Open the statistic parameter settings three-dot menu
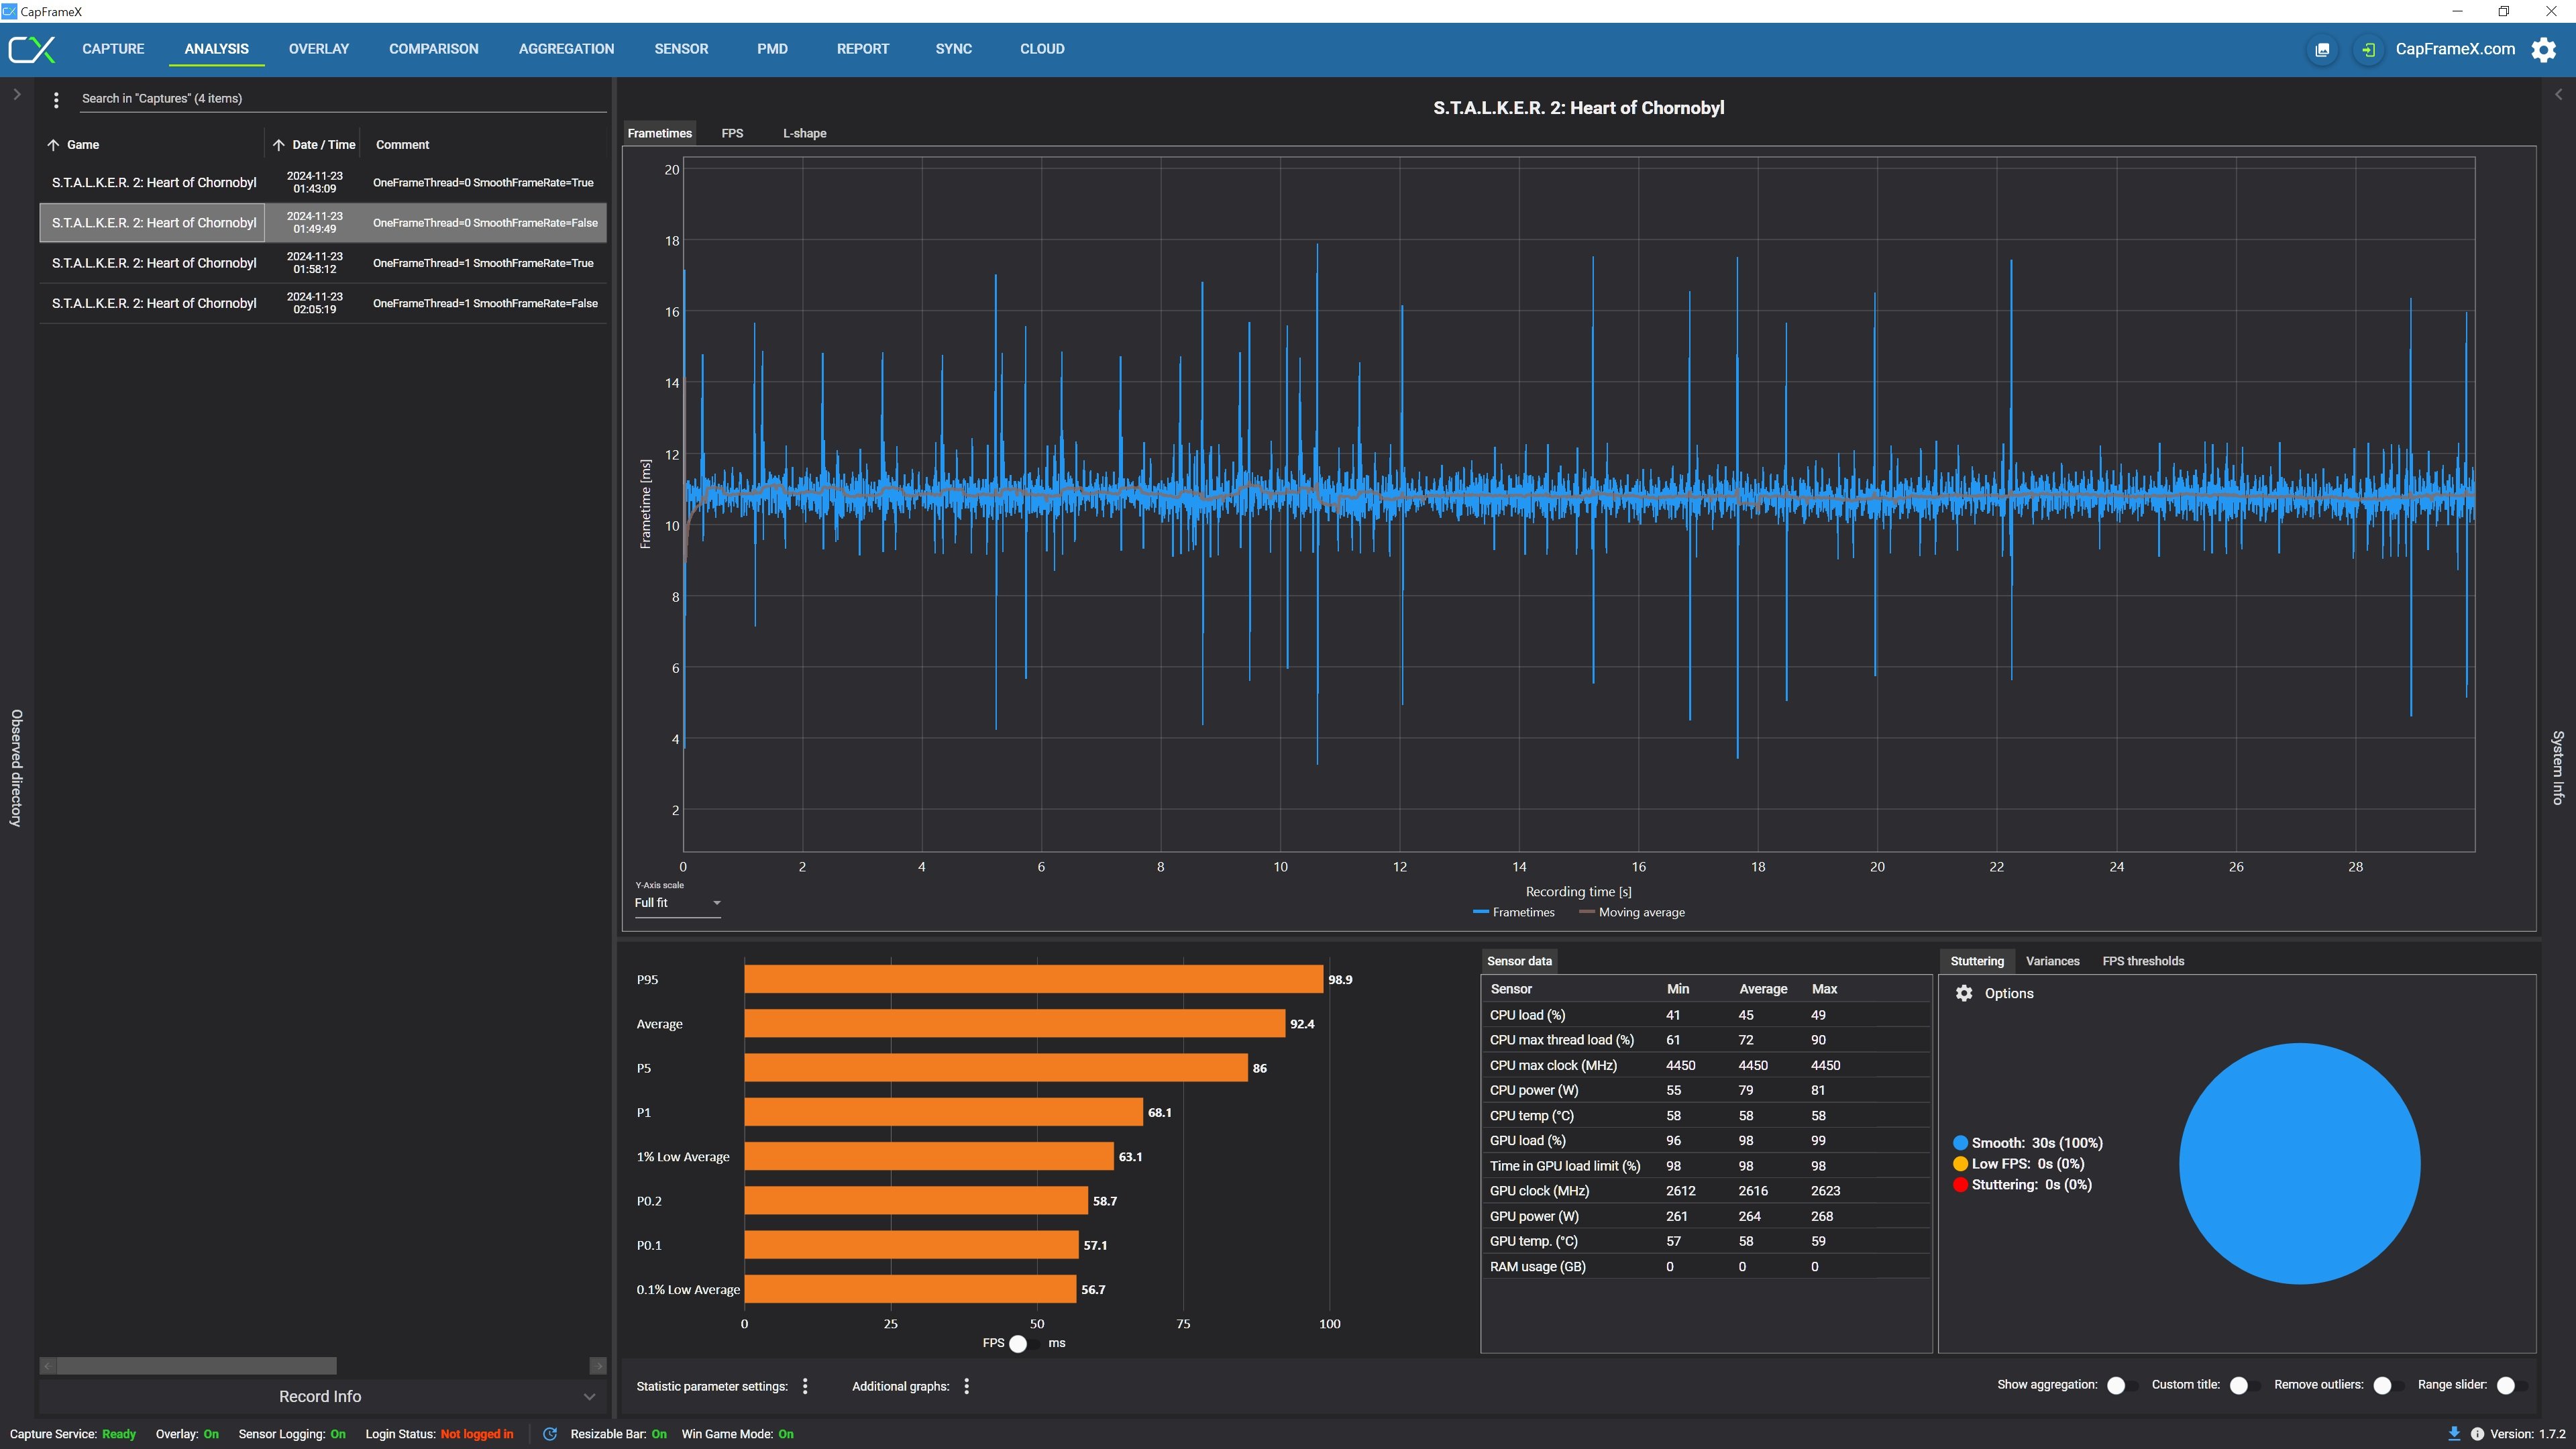 pos(805,1386)
